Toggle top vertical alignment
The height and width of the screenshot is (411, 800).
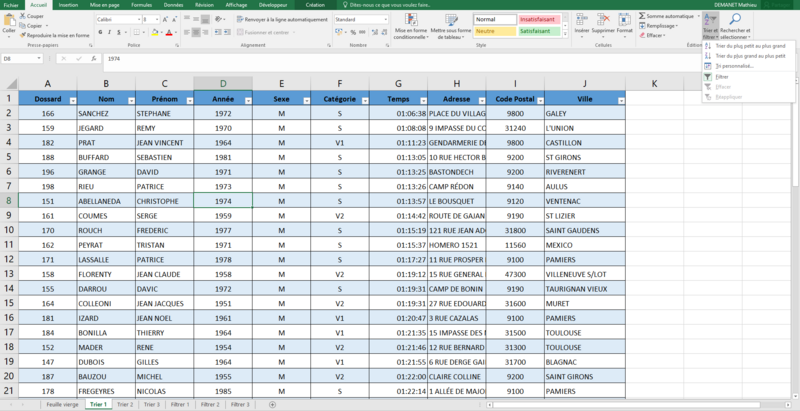[x=187, y=19]
